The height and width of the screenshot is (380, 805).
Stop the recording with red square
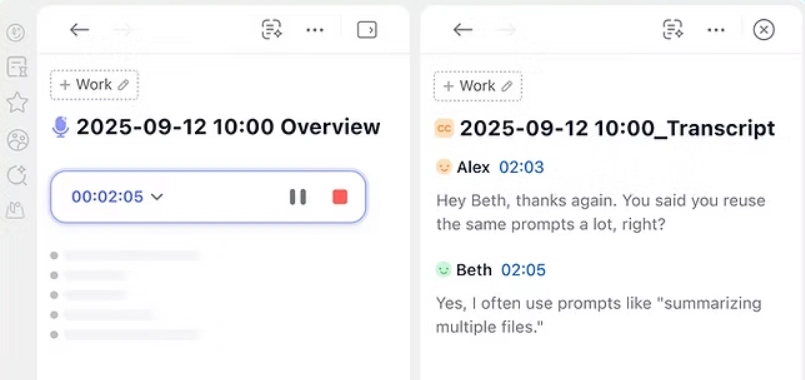340,197
